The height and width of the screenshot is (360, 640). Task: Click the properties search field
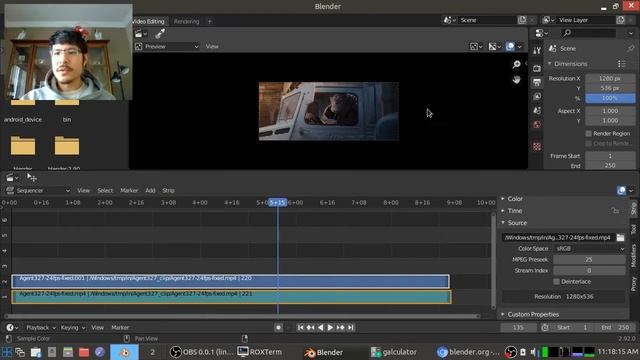pyautogui.click(x=588, y=33)
